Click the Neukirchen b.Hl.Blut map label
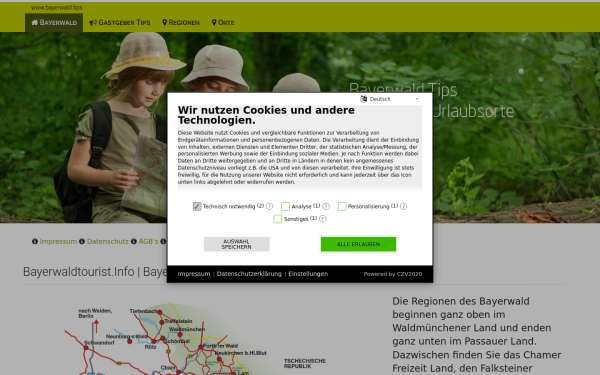Viewport: 600px width, 375px height. tap(240, 353)
